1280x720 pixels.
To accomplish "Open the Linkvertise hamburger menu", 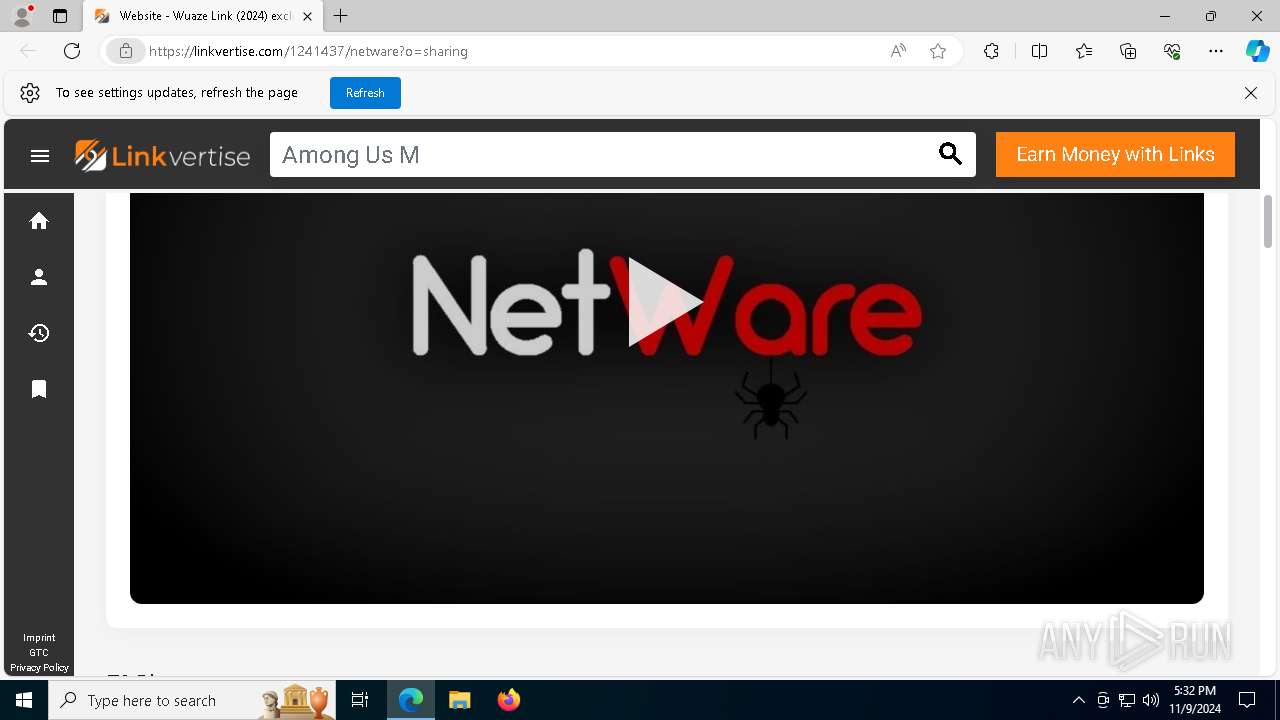I will [40, 155].
